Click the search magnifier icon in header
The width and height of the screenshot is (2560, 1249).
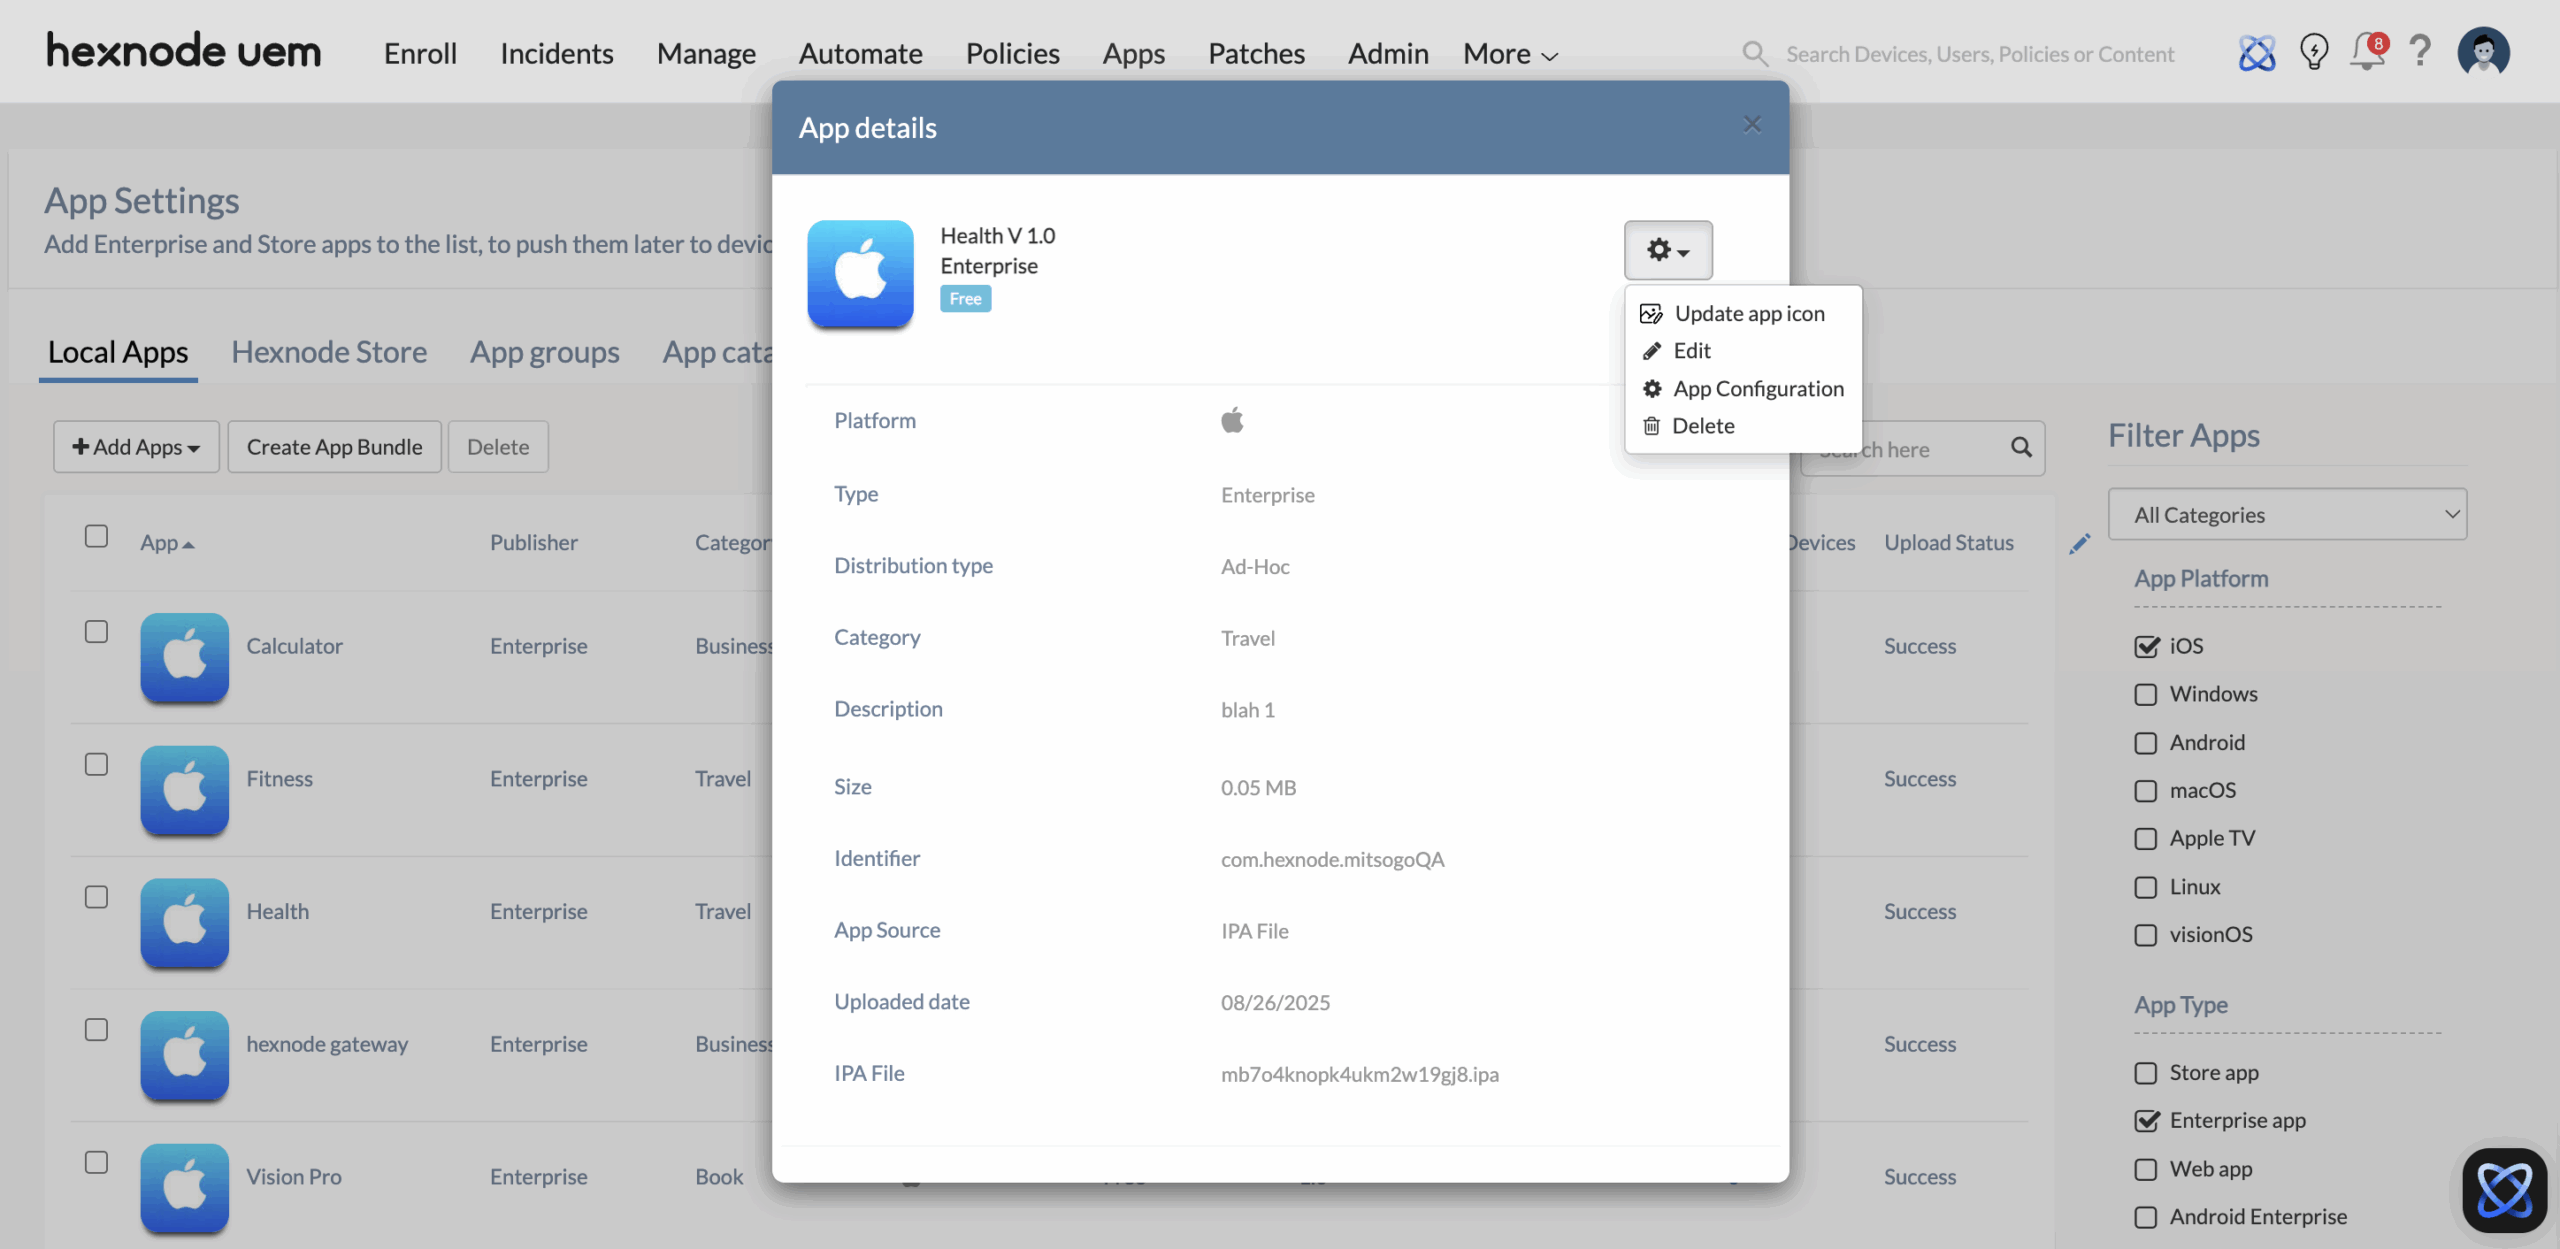(1755, 53)
